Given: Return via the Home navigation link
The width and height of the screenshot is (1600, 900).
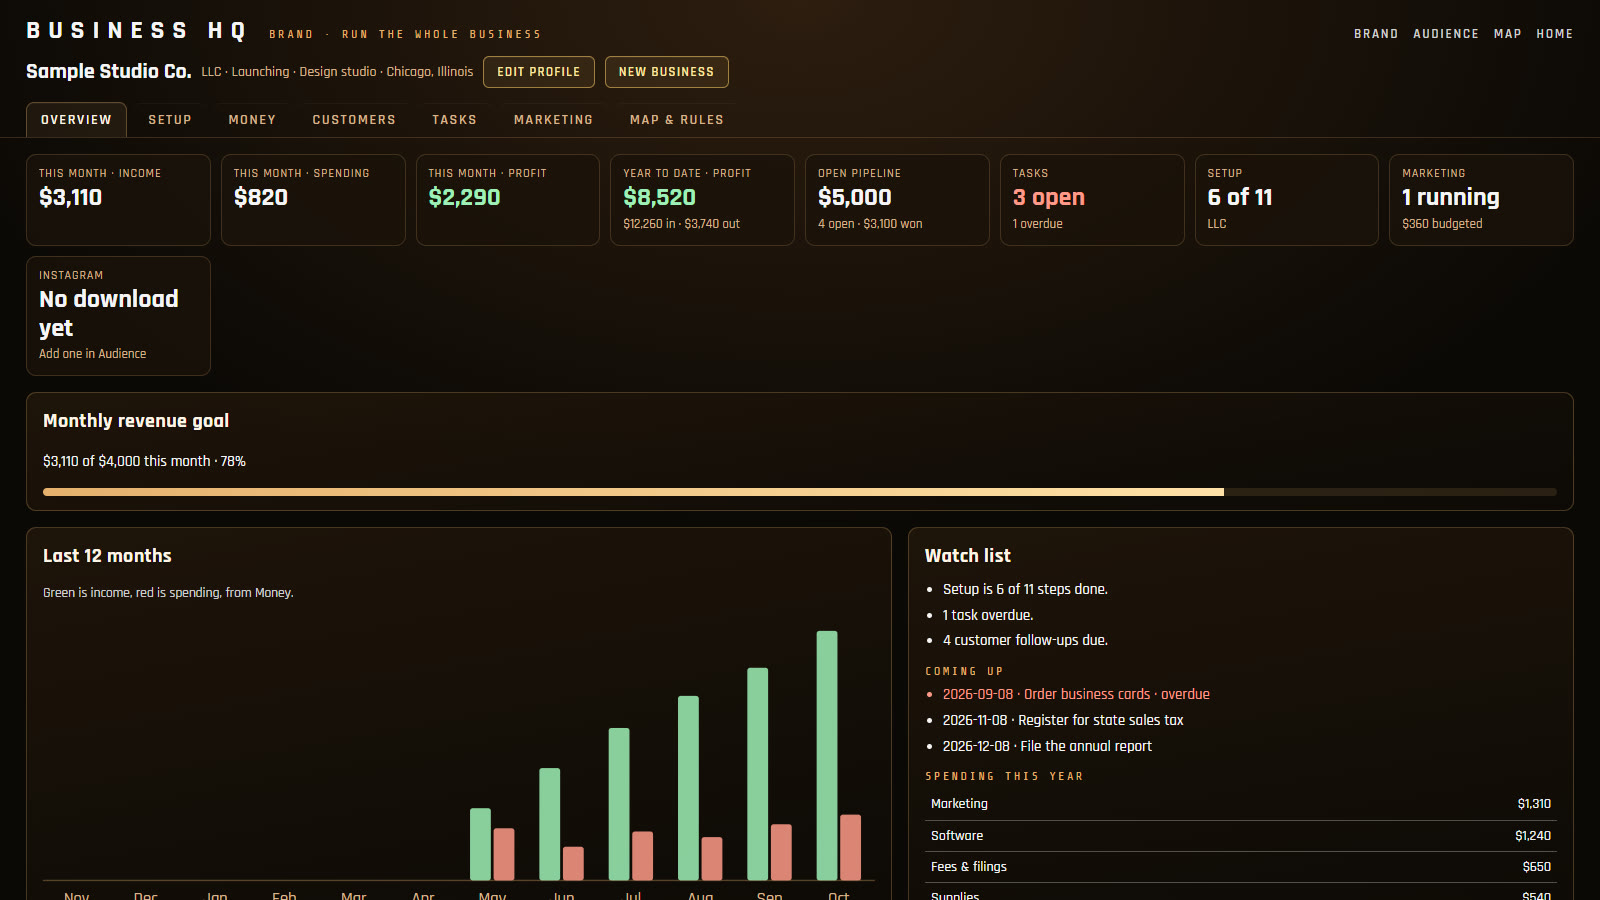Looking at the screenshot, I should coord(1555,34).
